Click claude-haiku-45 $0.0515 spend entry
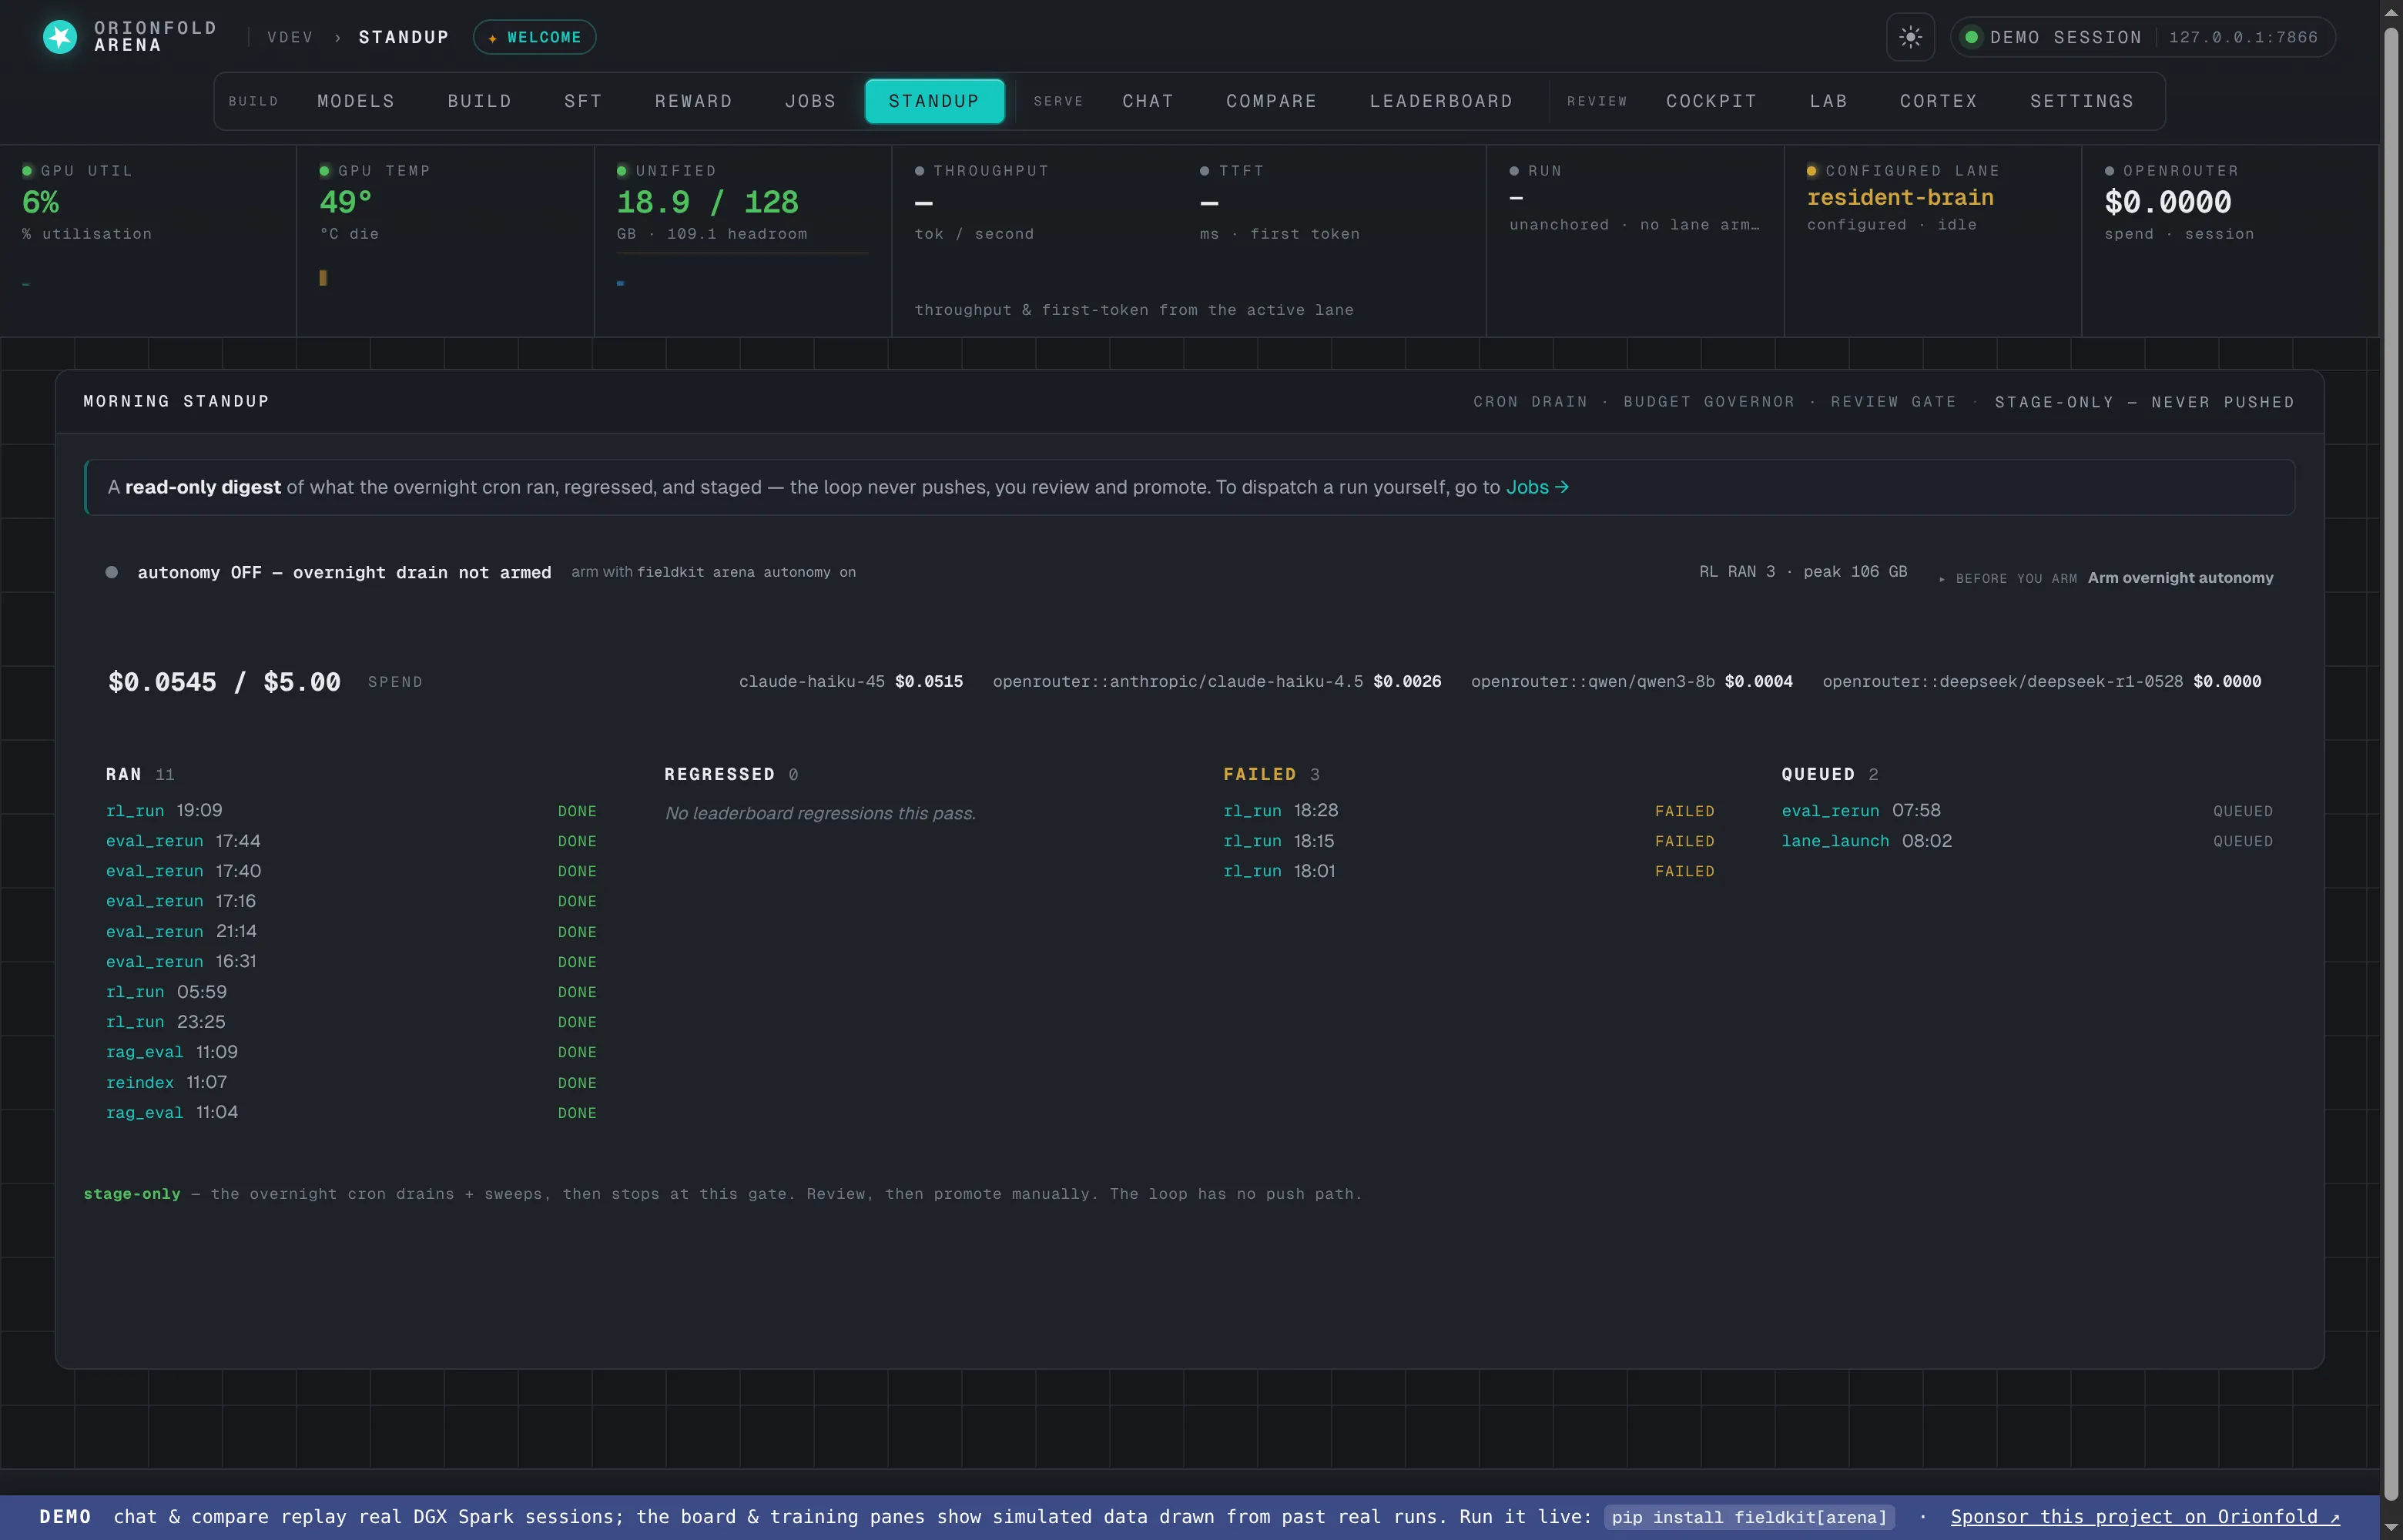 [851, 682]
